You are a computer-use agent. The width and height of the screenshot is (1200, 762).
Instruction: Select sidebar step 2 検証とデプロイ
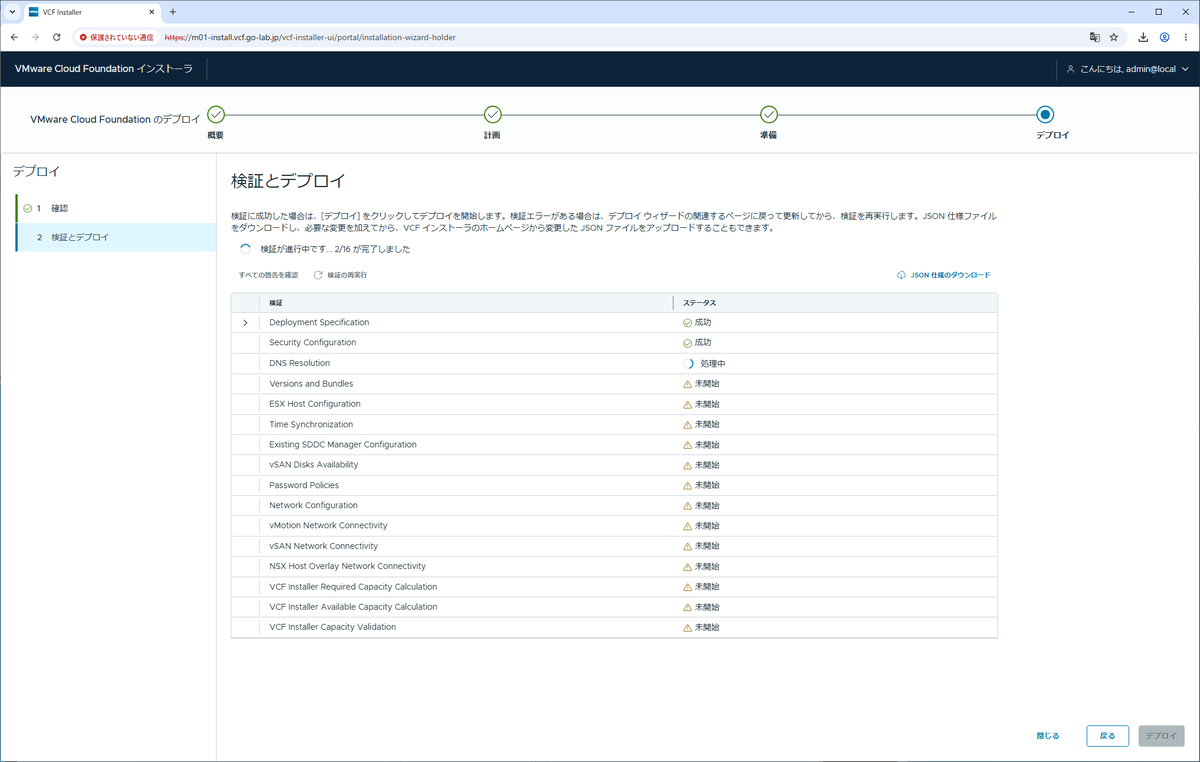coord(115,237)
